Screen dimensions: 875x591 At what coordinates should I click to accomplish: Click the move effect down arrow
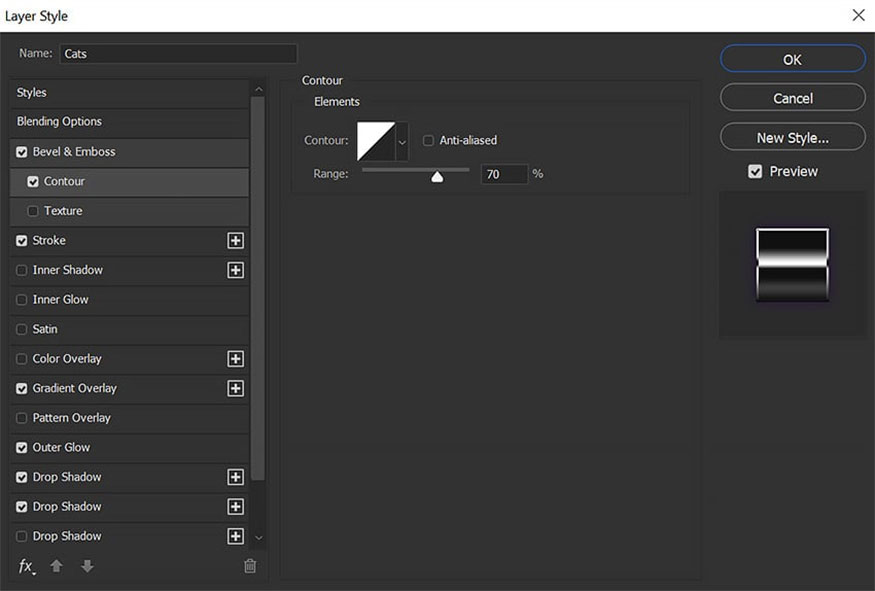tap(87, 566)
